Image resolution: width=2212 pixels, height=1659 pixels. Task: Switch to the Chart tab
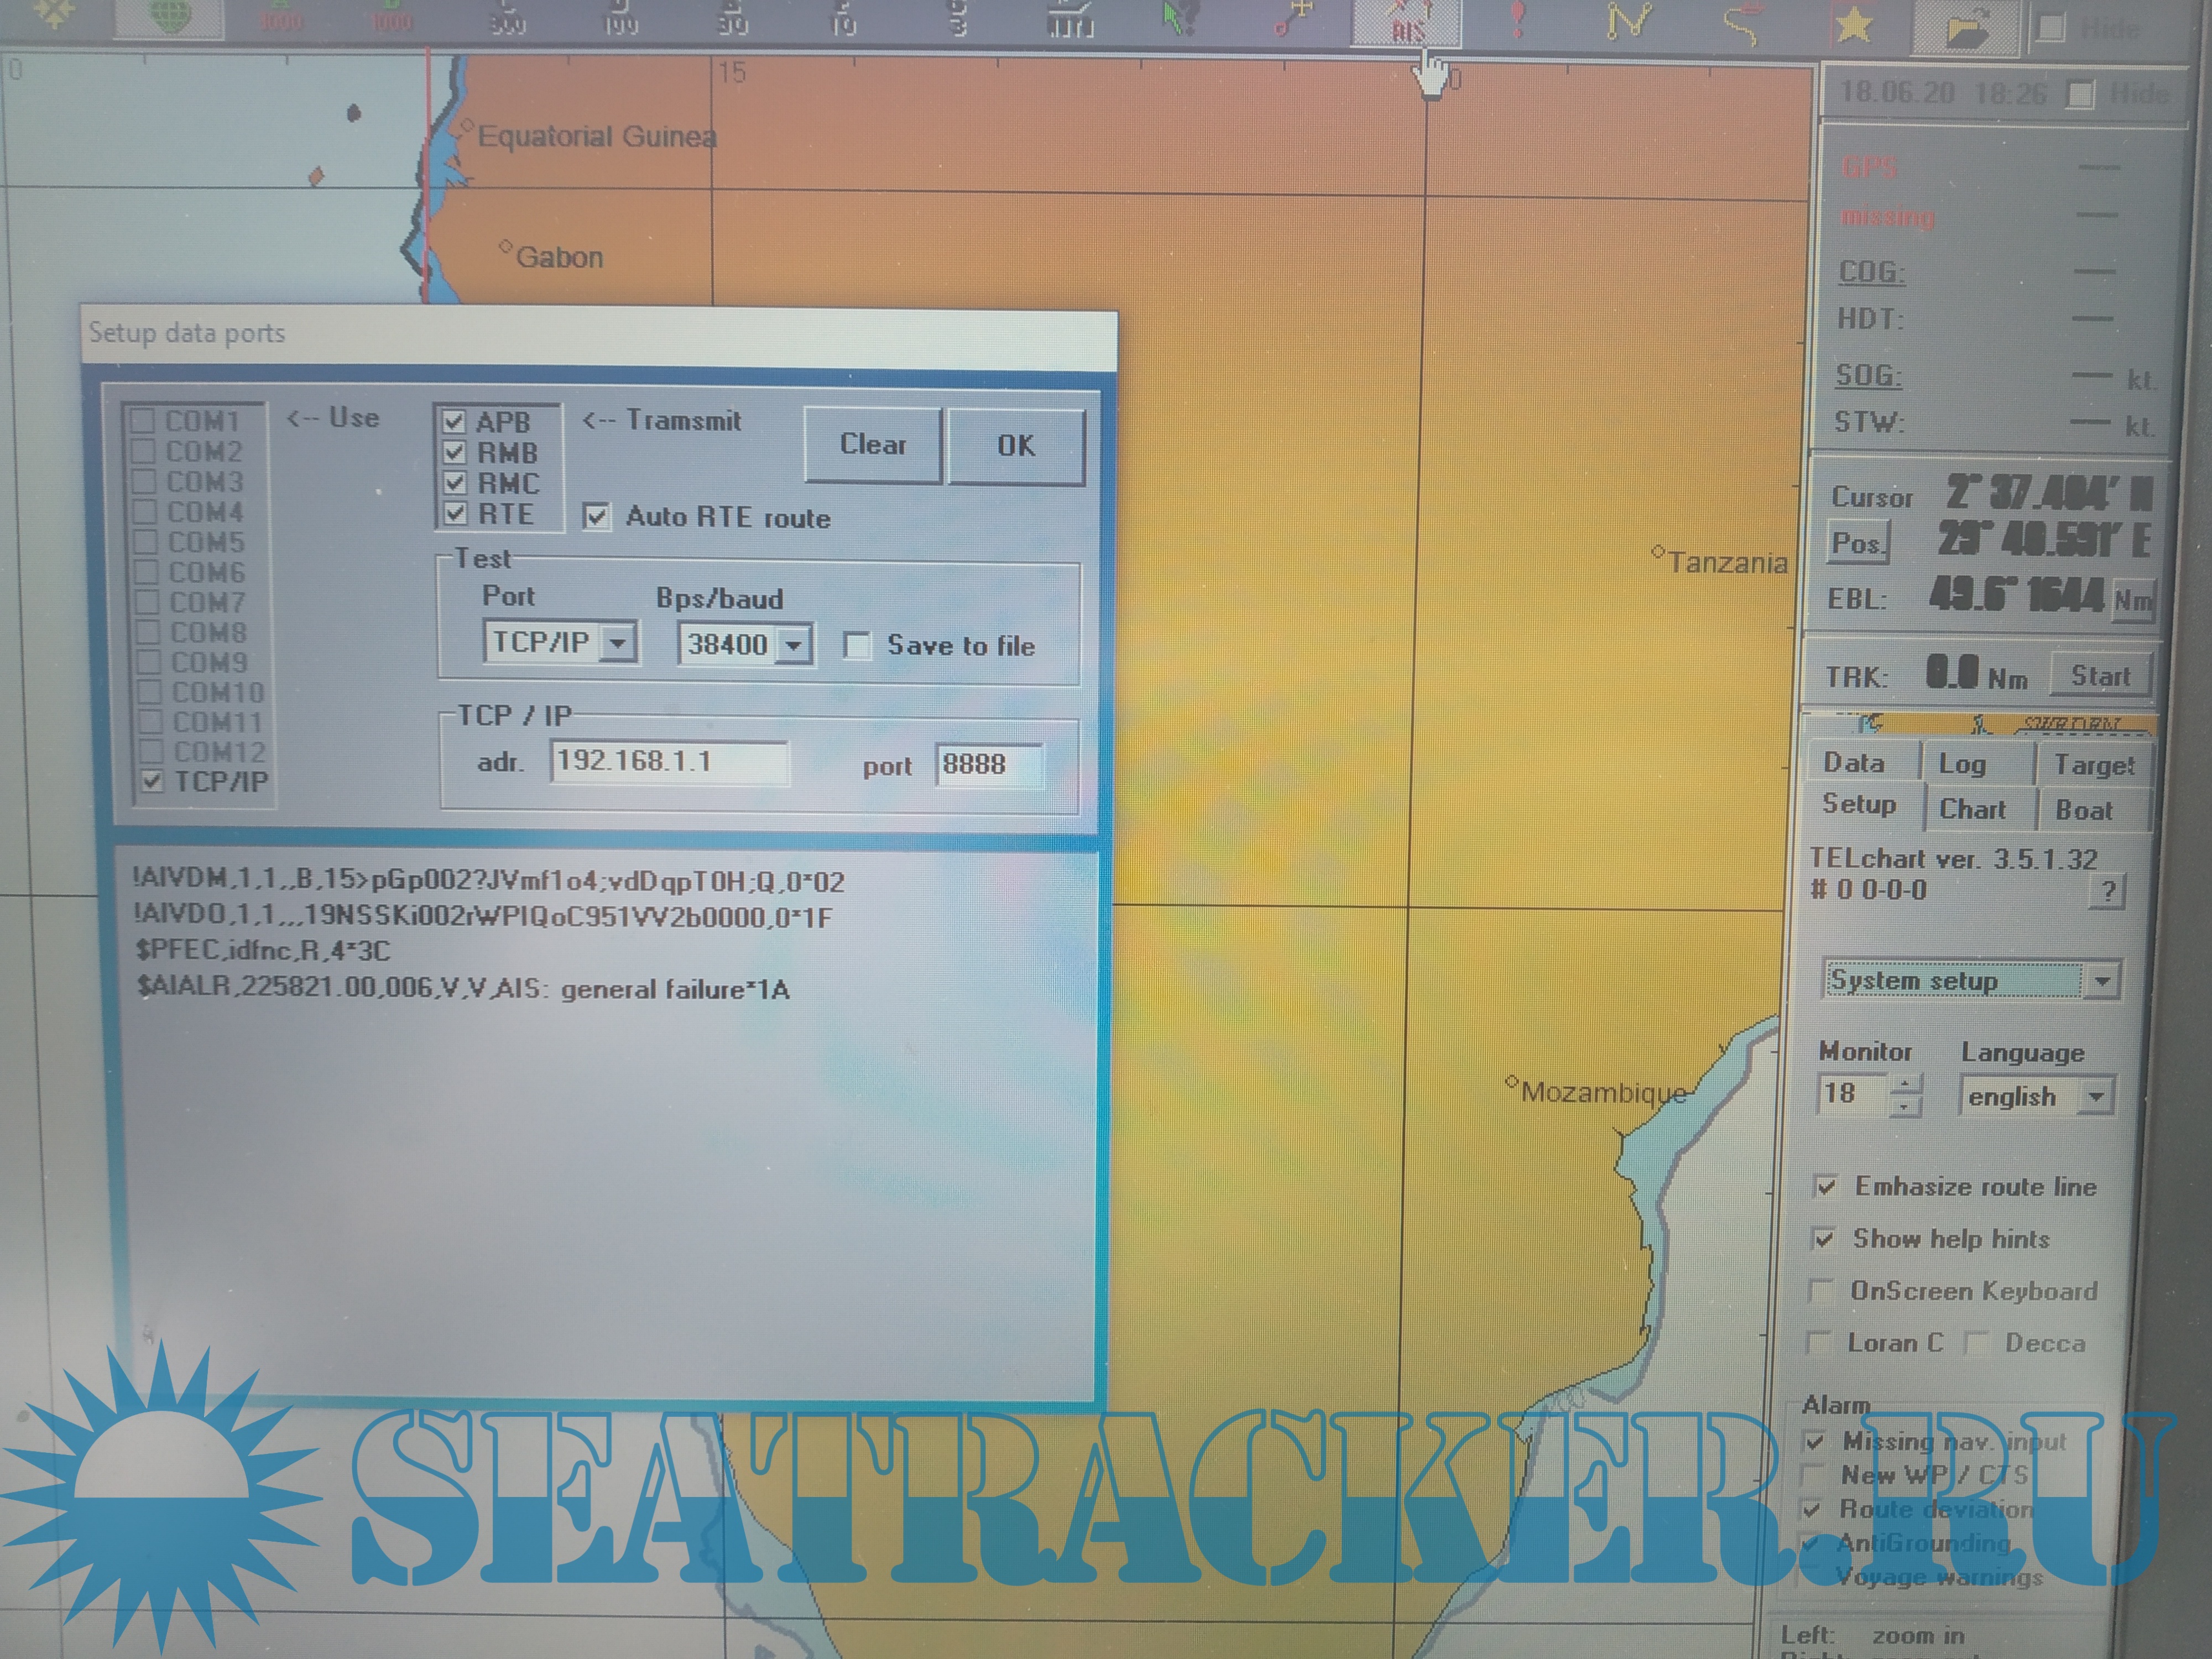click(x=1972, y=809)
